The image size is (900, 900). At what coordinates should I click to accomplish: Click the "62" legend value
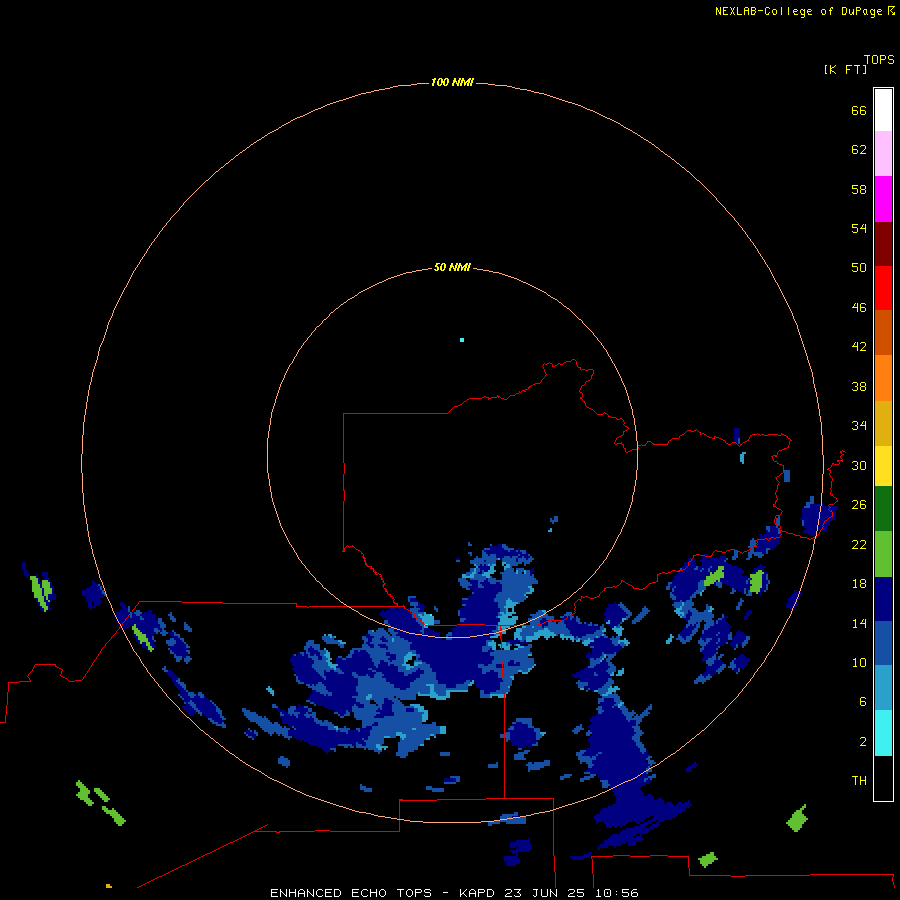(859, 150)
